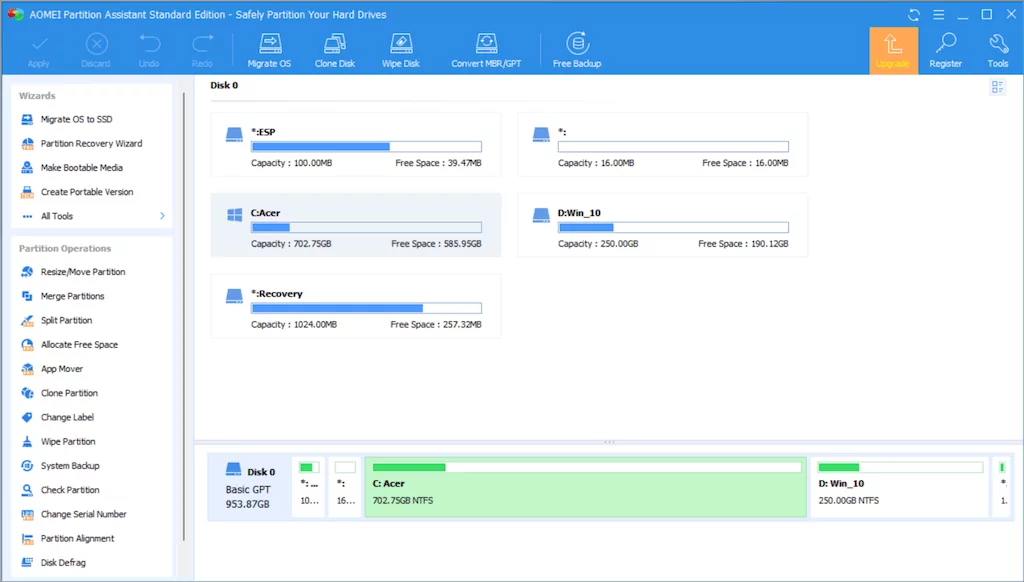Toggle the partition list view mode icon
The image size is (1024, 582).
997,88
